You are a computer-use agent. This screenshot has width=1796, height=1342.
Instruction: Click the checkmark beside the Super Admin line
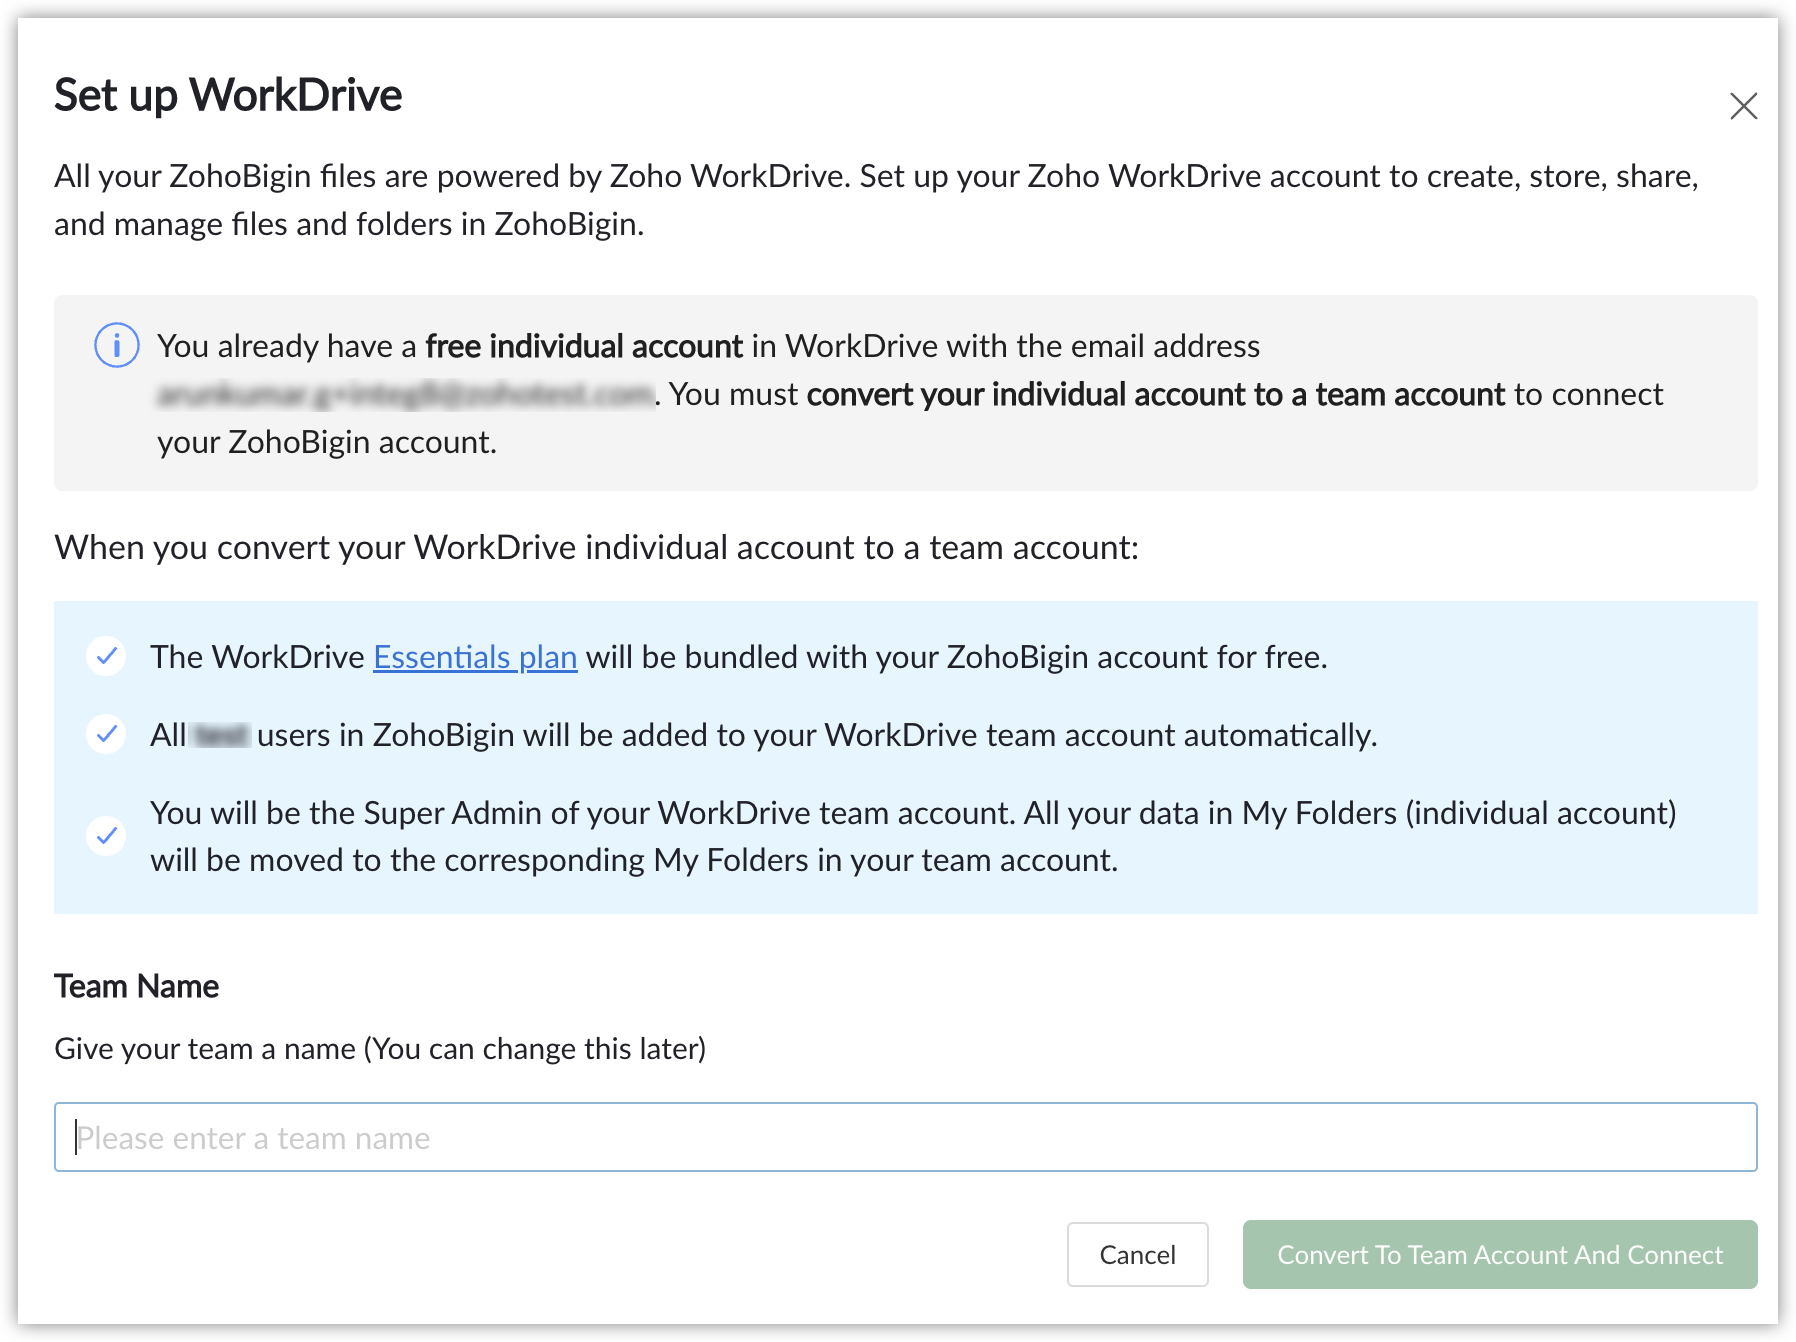point(106,835)
